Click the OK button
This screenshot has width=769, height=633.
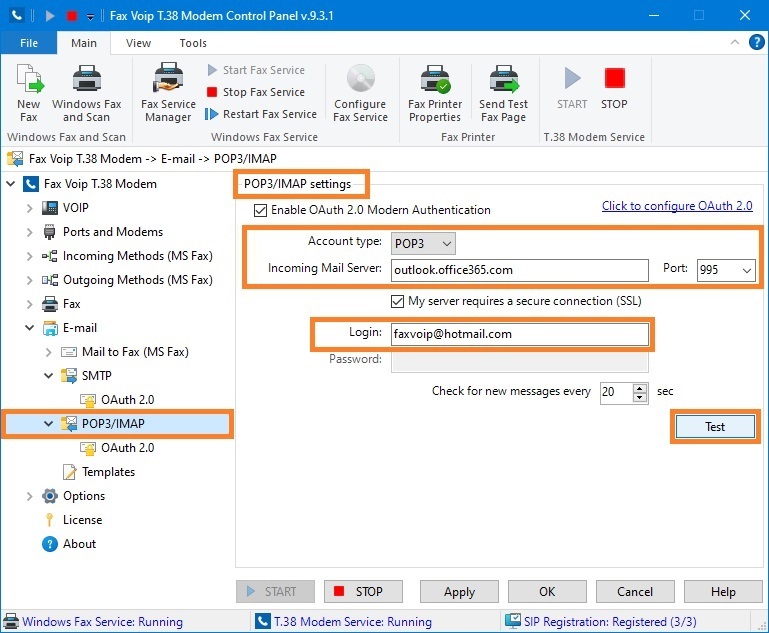pos(547,592)
